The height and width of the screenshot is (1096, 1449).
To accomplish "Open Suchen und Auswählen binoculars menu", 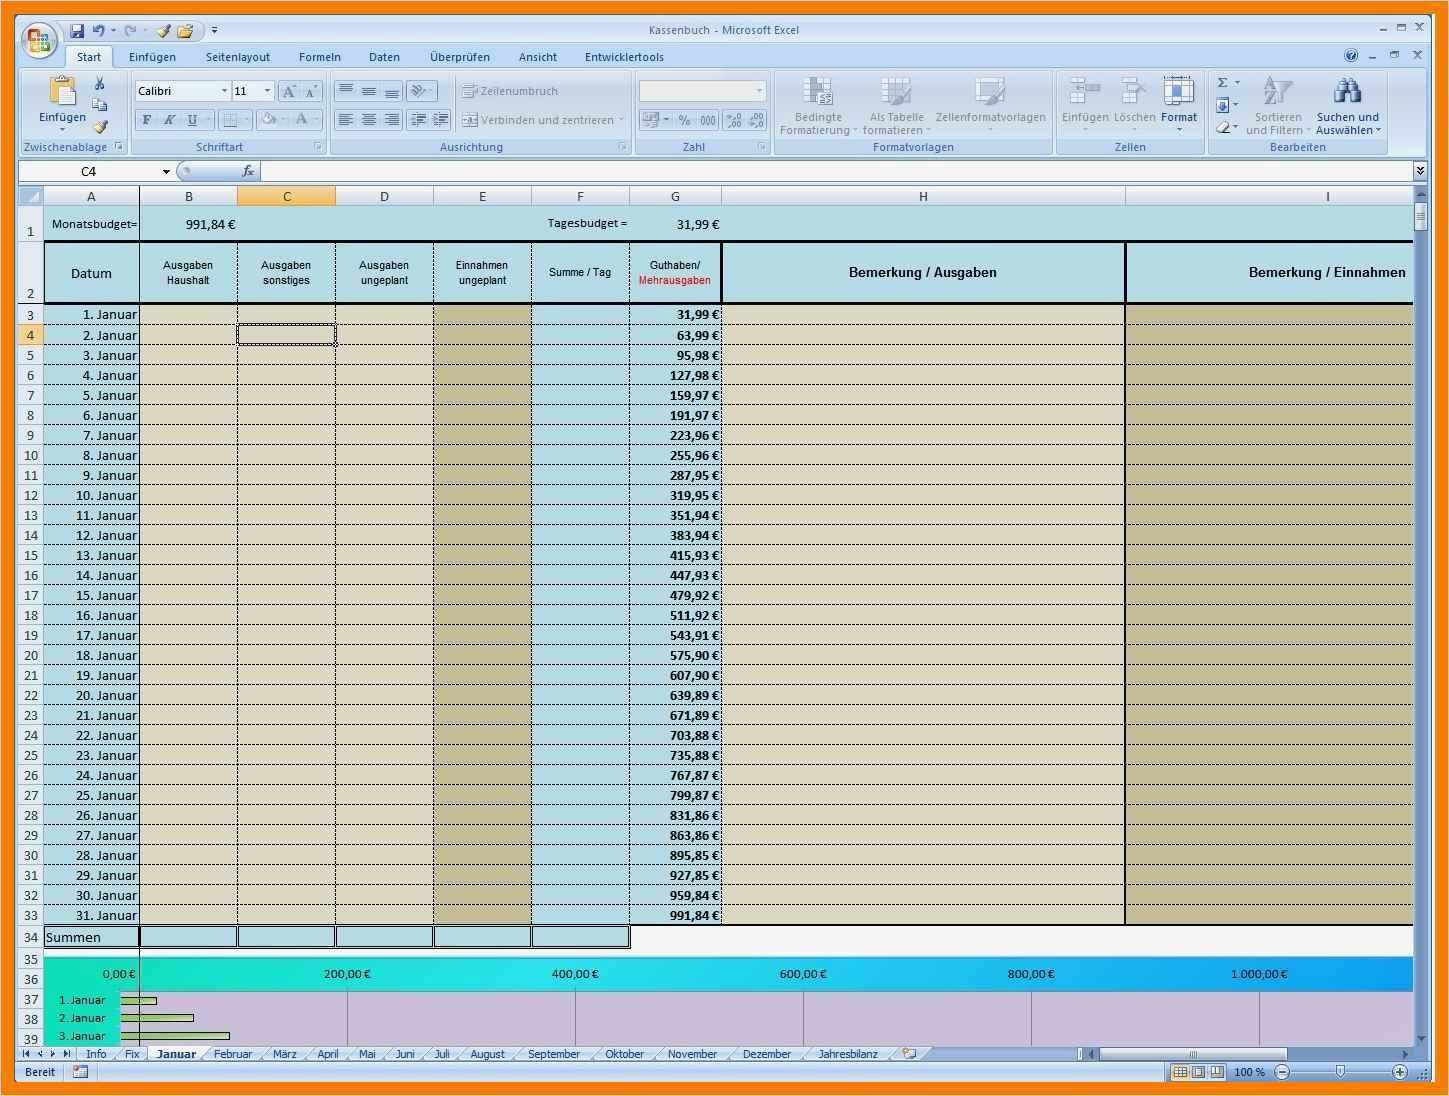I will [1347, 104].
